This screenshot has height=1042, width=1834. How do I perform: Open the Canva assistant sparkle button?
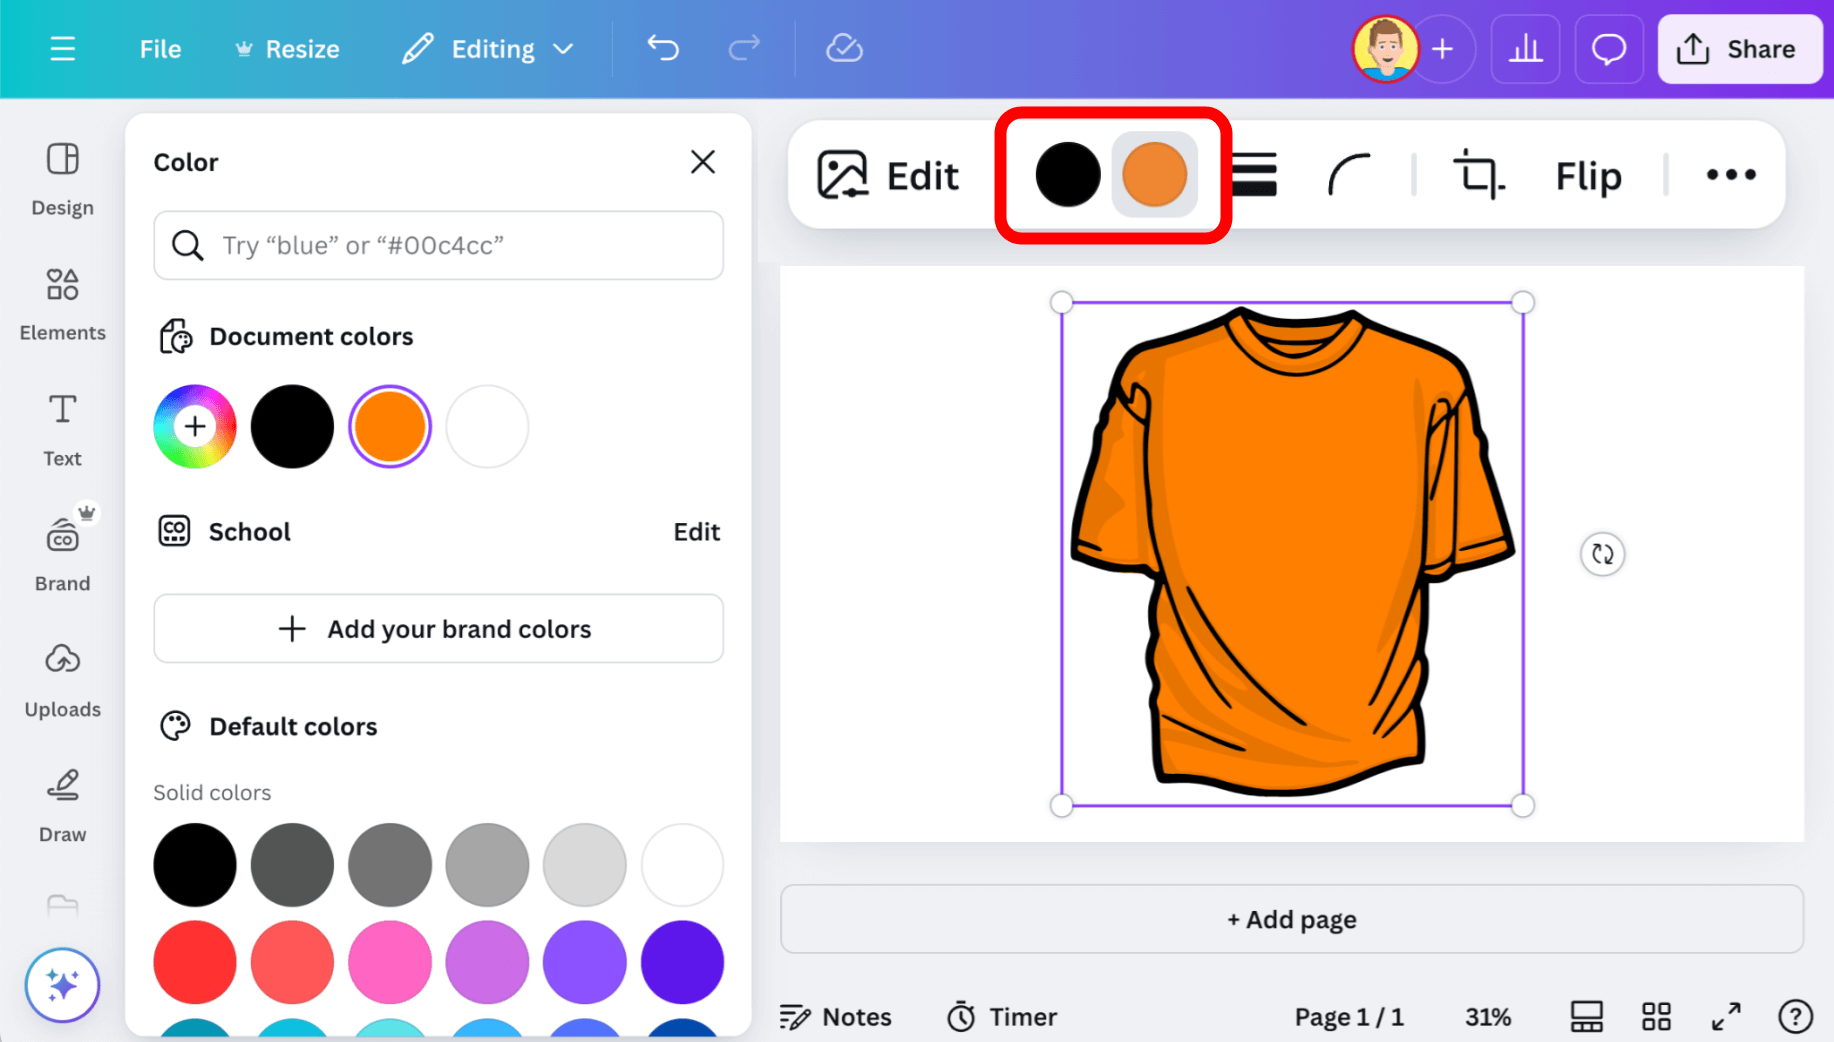(62, 985)
